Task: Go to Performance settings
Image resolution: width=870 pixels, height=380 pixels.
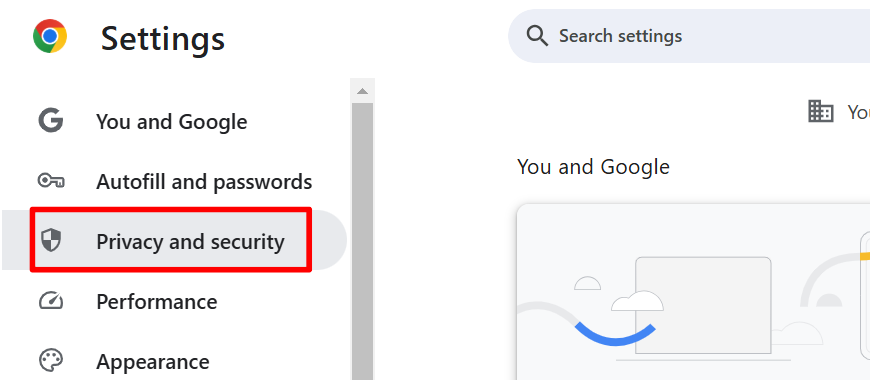Action: pos(157,301)
